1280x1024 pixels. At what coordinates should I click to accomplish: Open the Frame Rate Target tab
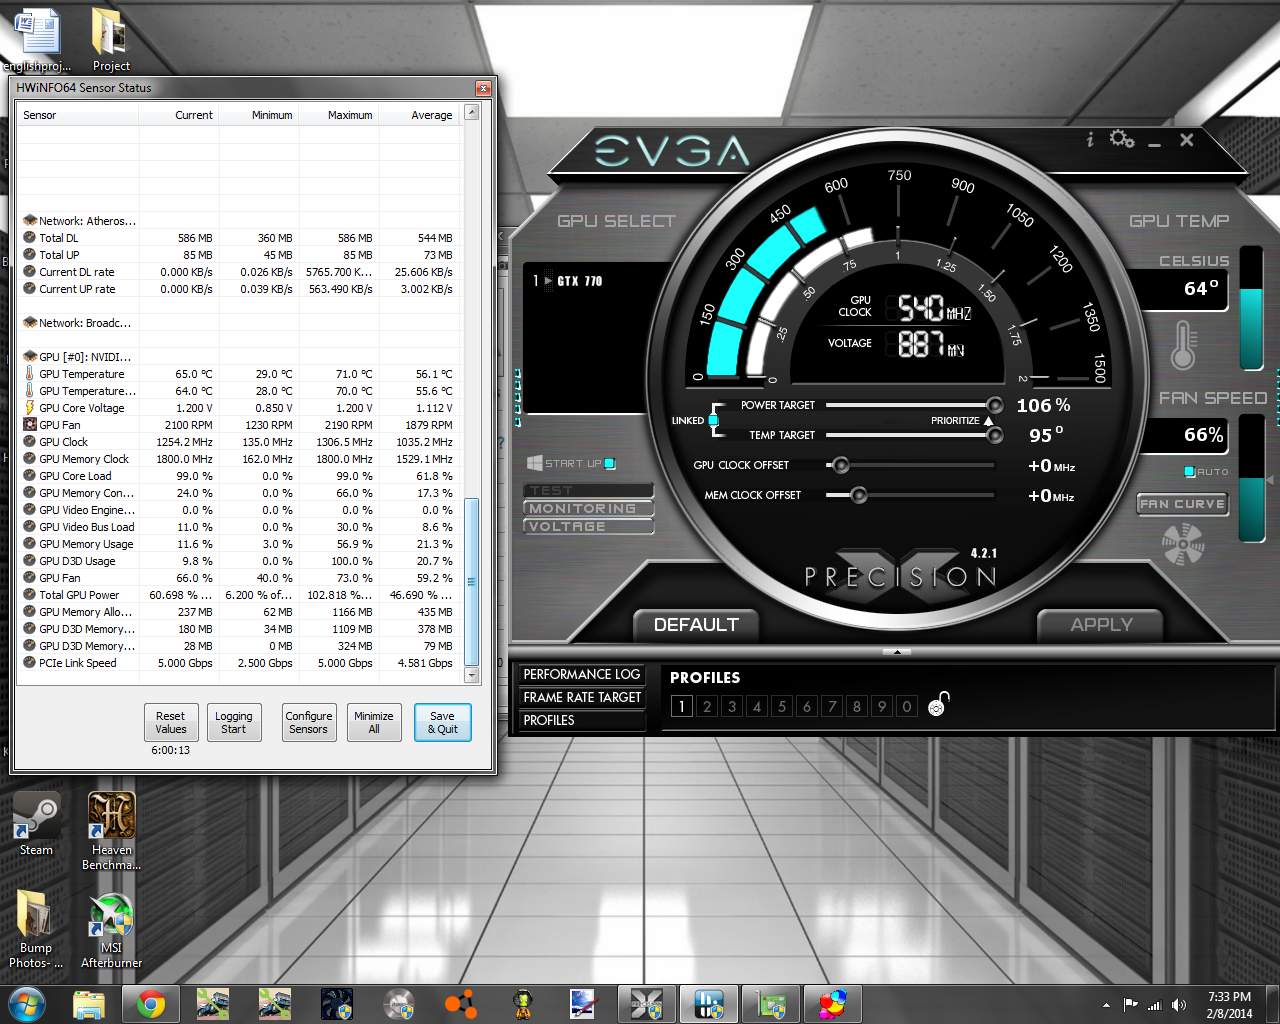[581, 698]
